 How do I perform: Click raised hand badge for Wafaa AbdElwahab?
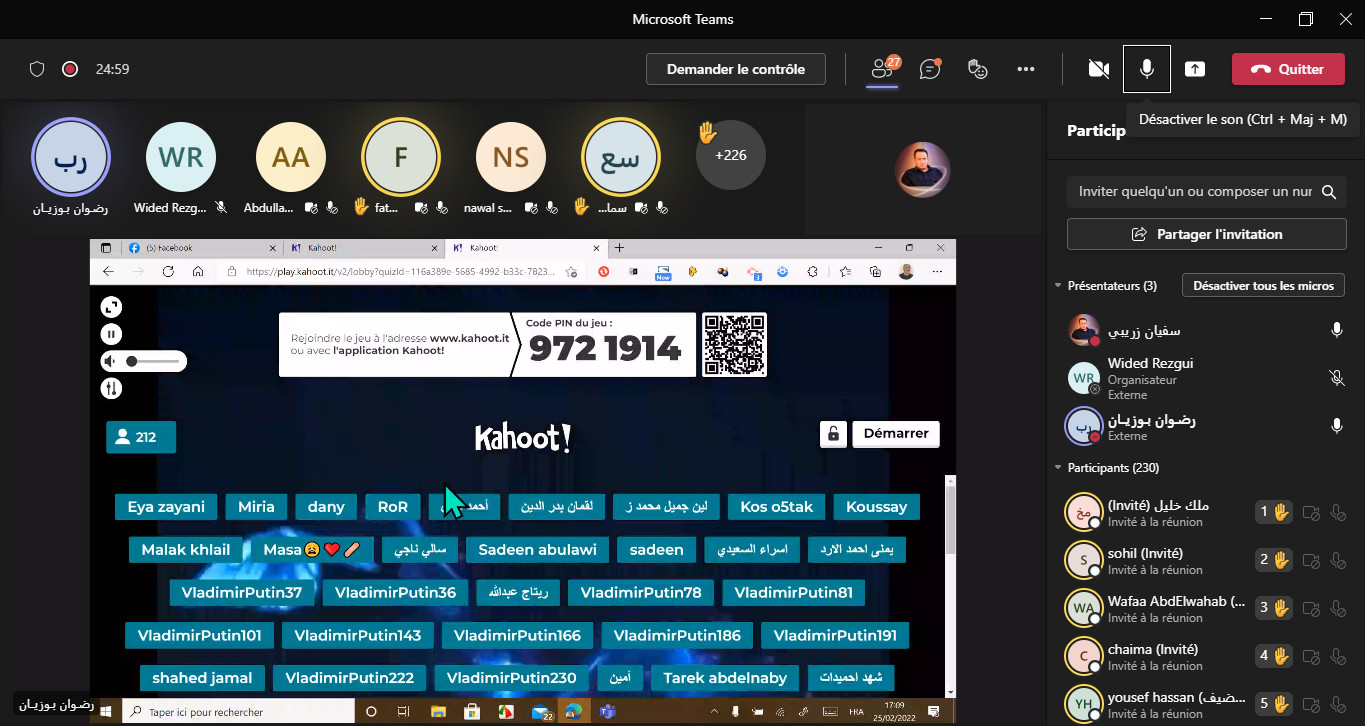click(1273, 608)
